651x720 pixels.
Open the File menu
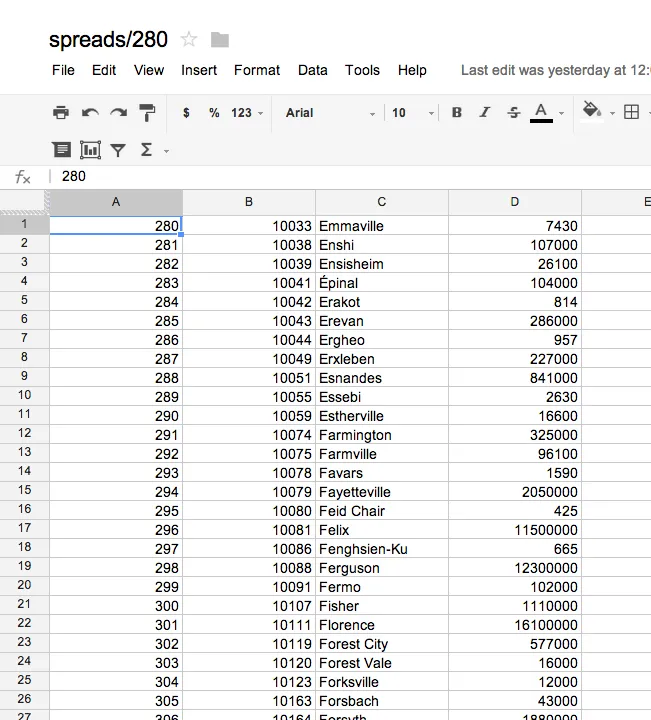pos(63,70)
